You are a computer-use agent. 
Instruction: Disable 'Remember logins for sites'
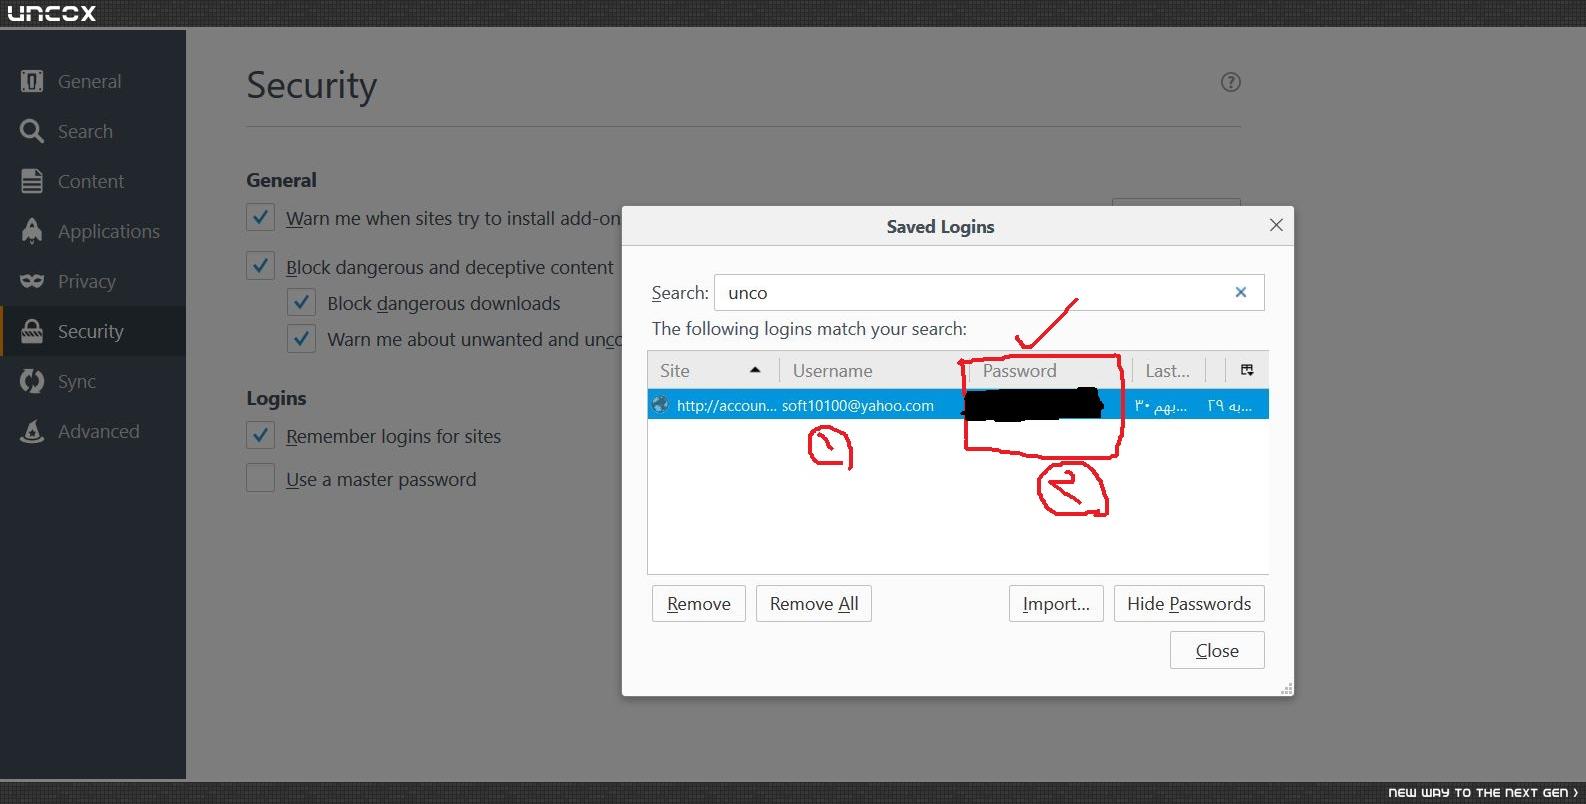[260, 435]
